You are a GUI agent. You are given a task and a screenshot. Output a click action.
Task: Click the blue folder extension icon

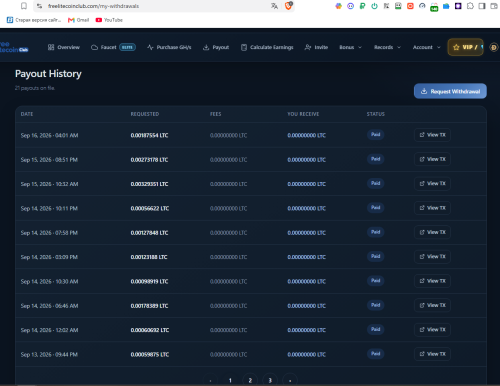tap(446, 6)
